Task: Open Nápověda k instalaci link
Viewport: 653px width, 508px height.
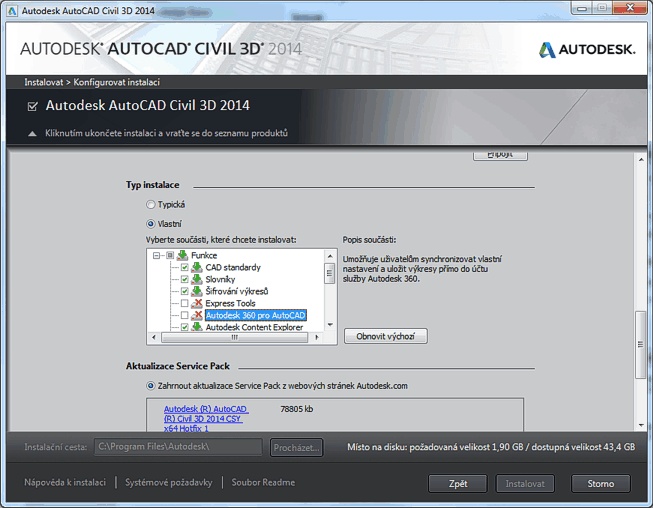Action: [x=65, y=483]
